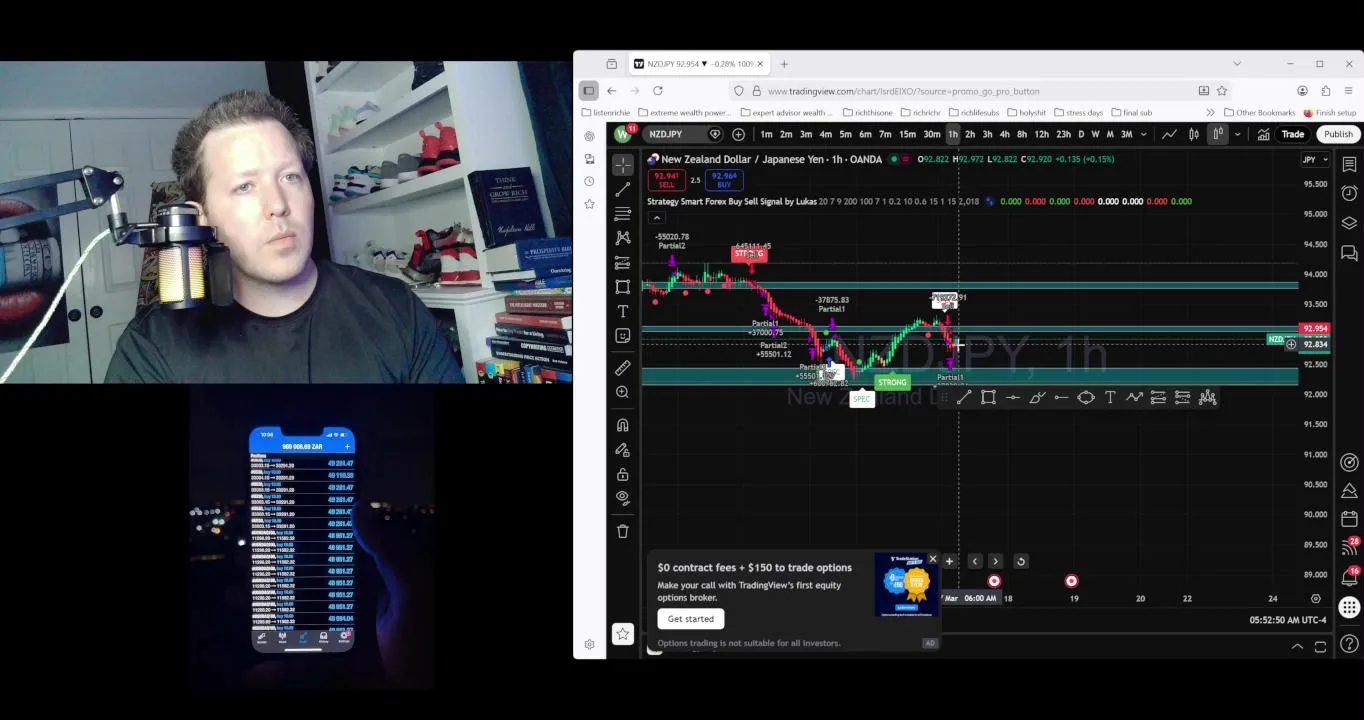Open the alerts clock icon in right sidebar
Viewport: 1364px width, 720px height.
pos(1349,193)
